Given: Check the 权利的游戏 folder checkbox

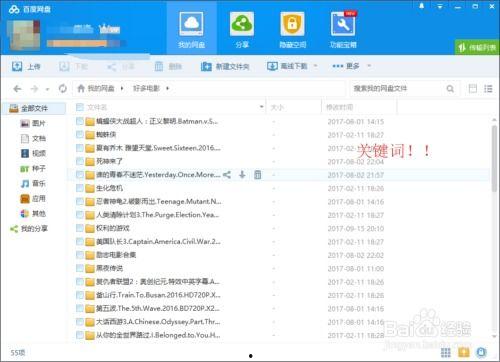Looking at the screenshot, I should click(80, 228).
